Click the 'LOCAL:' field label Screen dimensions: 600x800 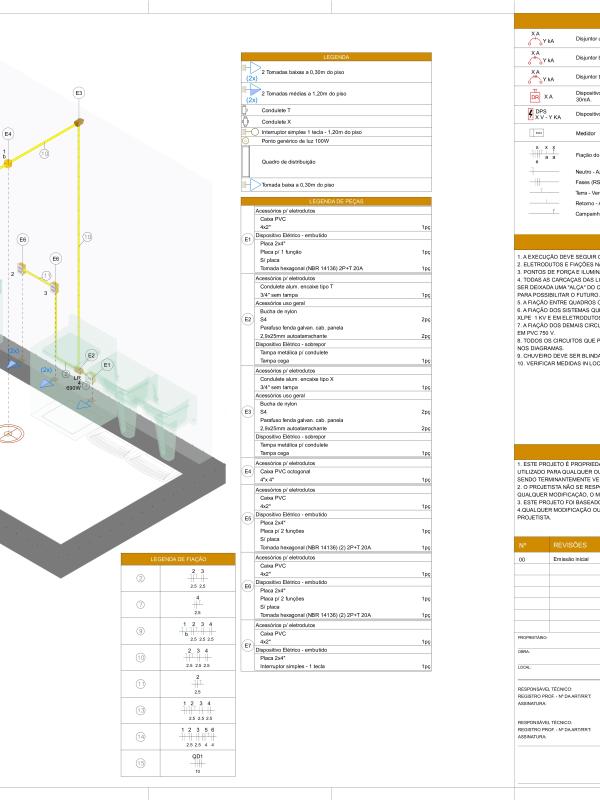click(524, 667)
